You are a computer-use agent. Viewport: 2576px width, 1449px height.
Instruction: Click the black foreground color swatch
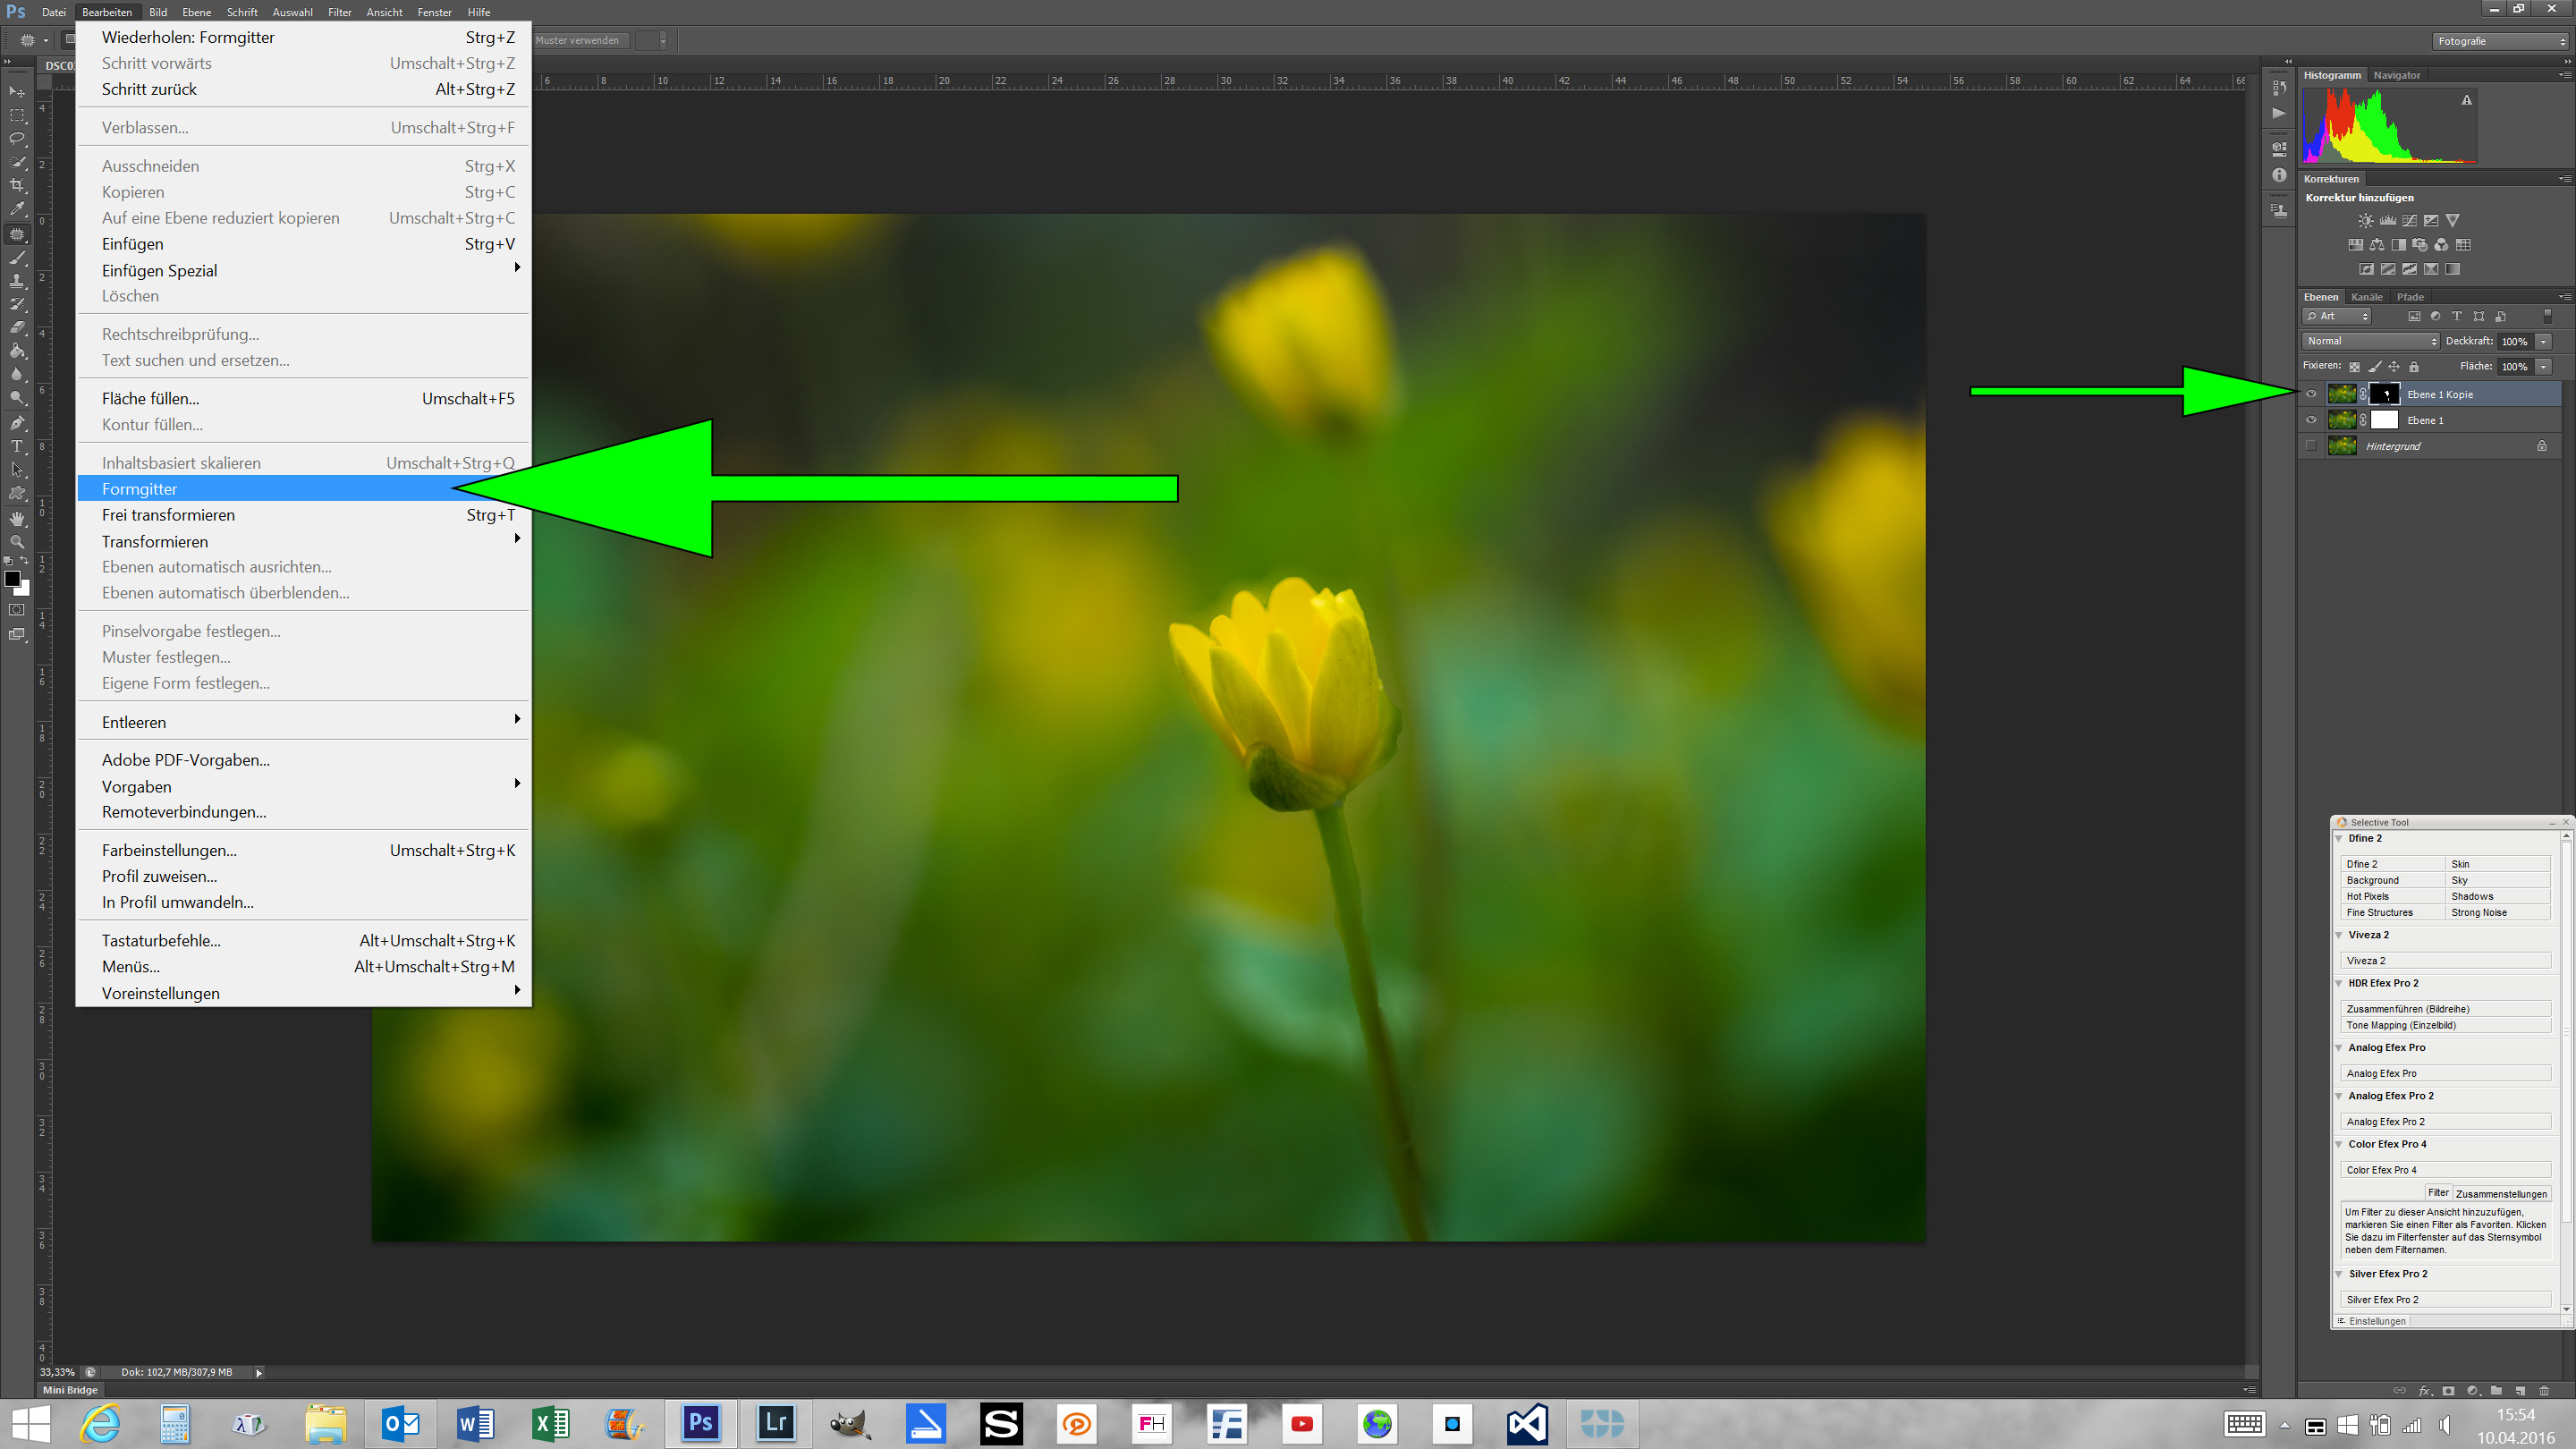click(x=12, y=578)
